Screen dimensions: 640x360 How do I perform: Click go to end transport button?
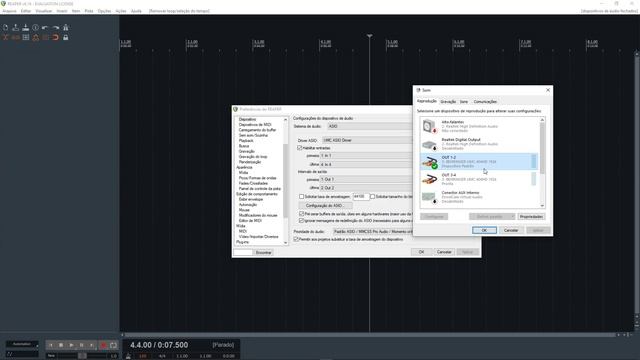click(x=91, y=345)
